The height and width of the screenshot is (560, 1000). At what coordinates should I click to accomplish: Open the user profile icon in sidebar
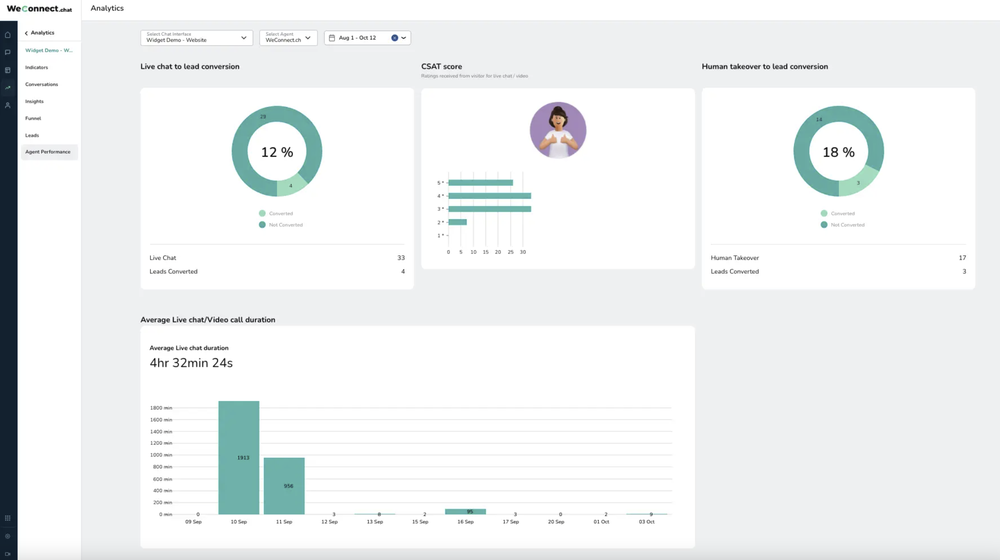tap(8, 105)
